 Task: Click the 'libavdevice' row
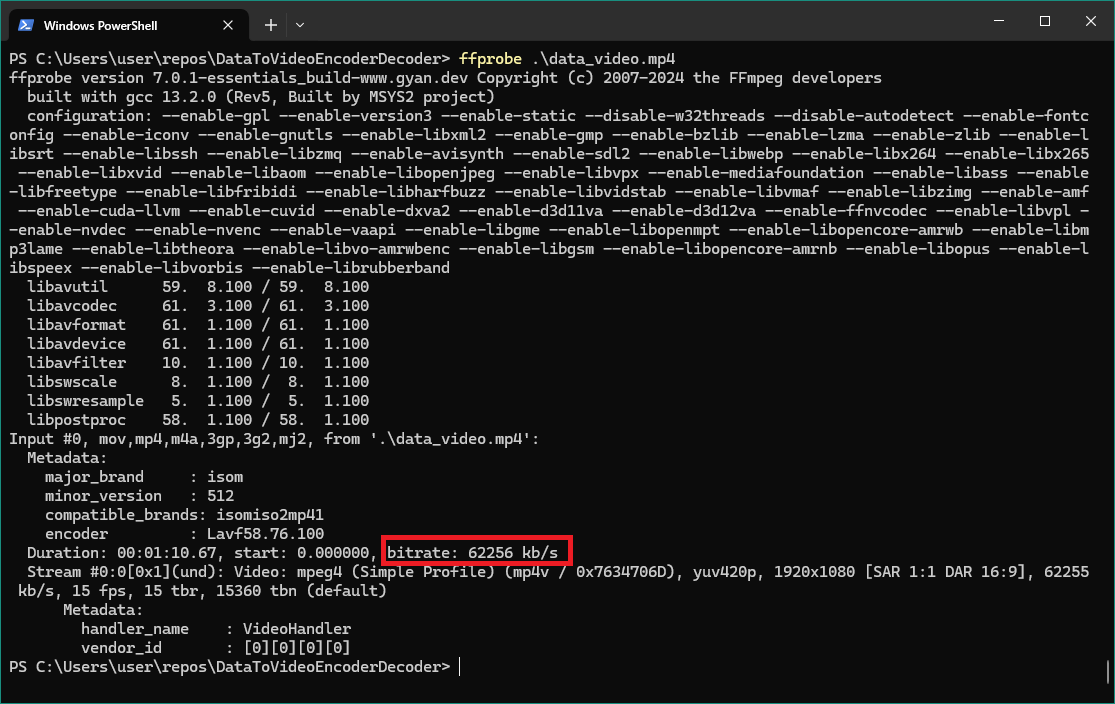coord(198,344)
